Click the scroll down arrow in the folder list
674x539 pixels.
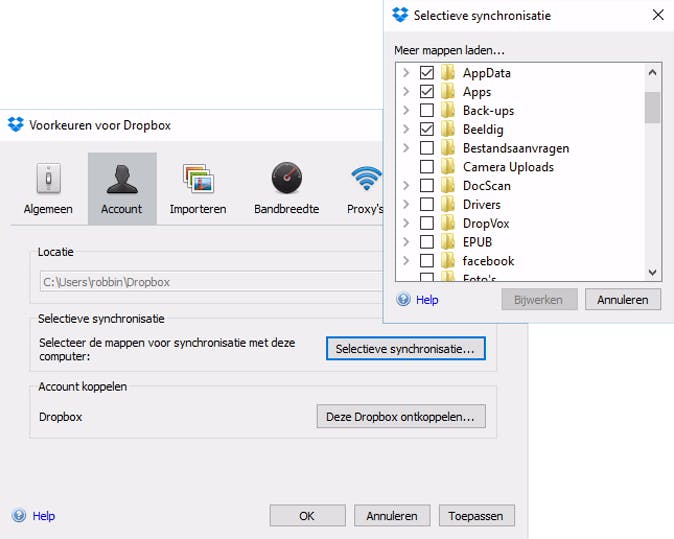click(x=652, y=272)
